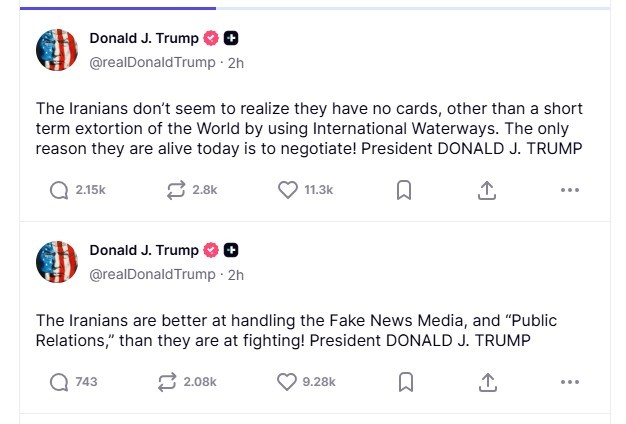
Task: Like the second post with 9.28k likes
Action: pyautogui.click(x=287, y=381)
